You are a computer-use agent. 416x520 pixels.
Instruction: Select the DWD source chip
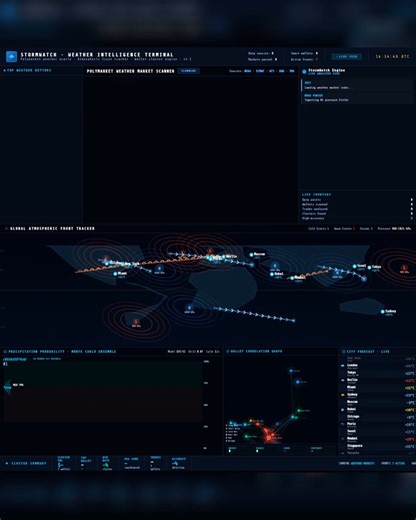pos(282,71)
